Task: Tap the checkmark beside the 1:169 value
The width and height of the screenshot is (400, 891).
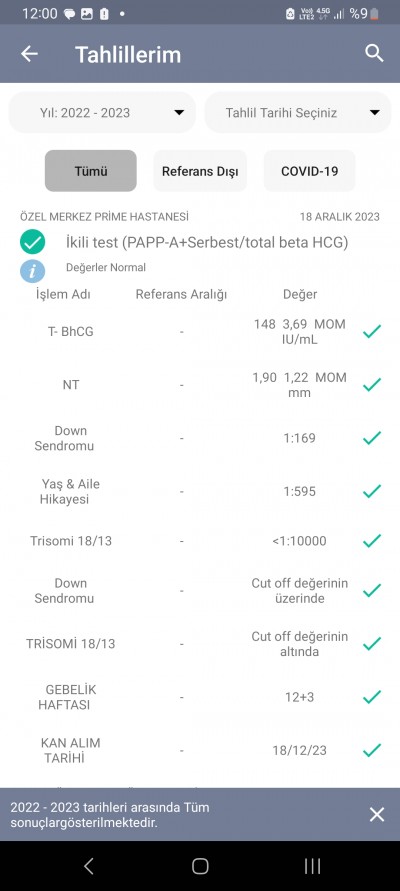Action: [372, 438]
